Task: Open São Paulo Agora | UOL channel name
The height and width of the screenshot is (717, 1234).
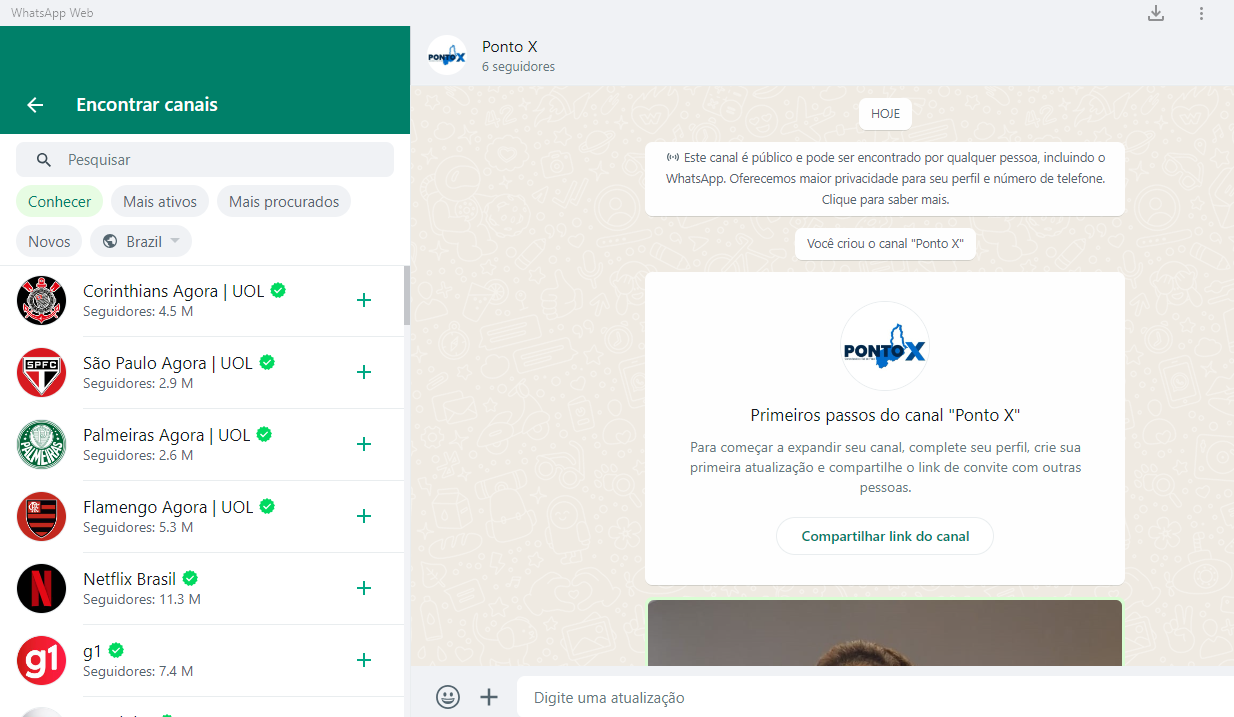Action: click(168, 363)
